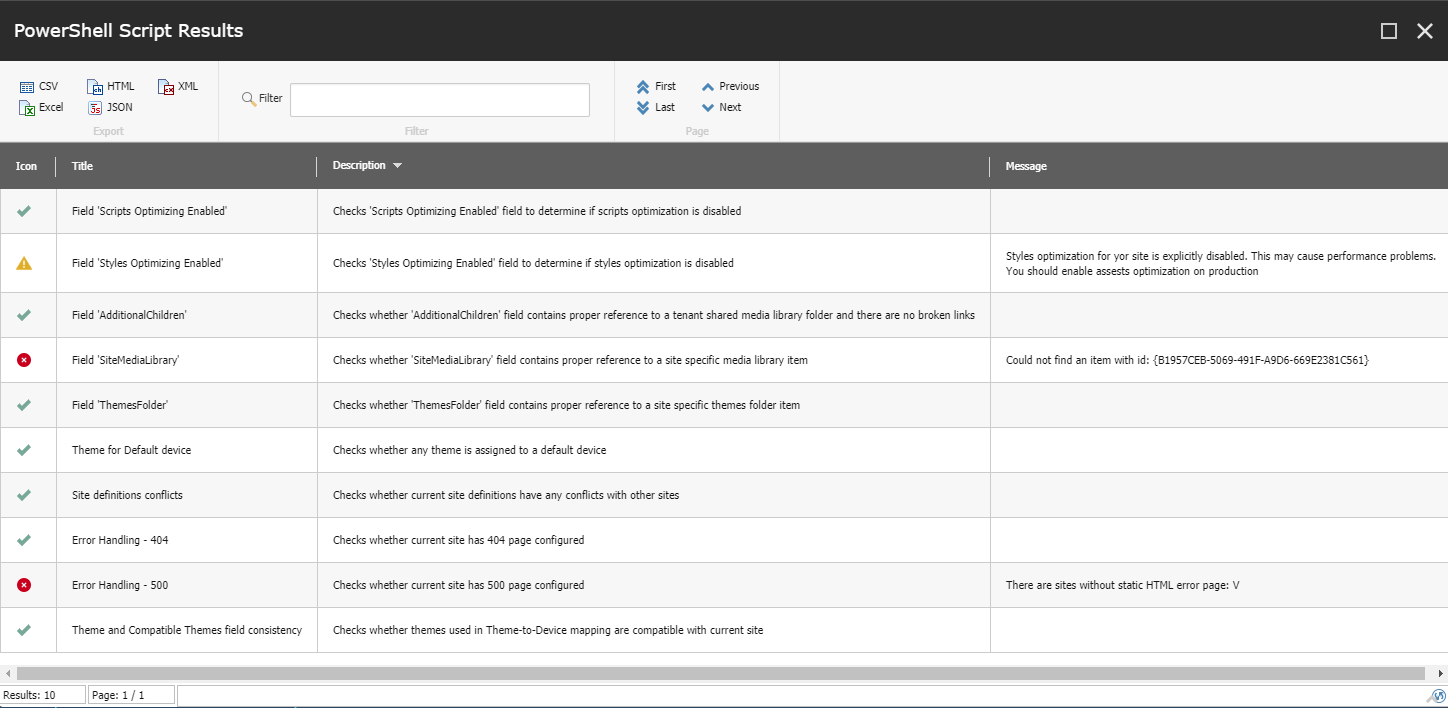The height and width of the screenshot is (708, 1448).
Task: Select title Field 'ThemesFolder'
Action: 120,406
